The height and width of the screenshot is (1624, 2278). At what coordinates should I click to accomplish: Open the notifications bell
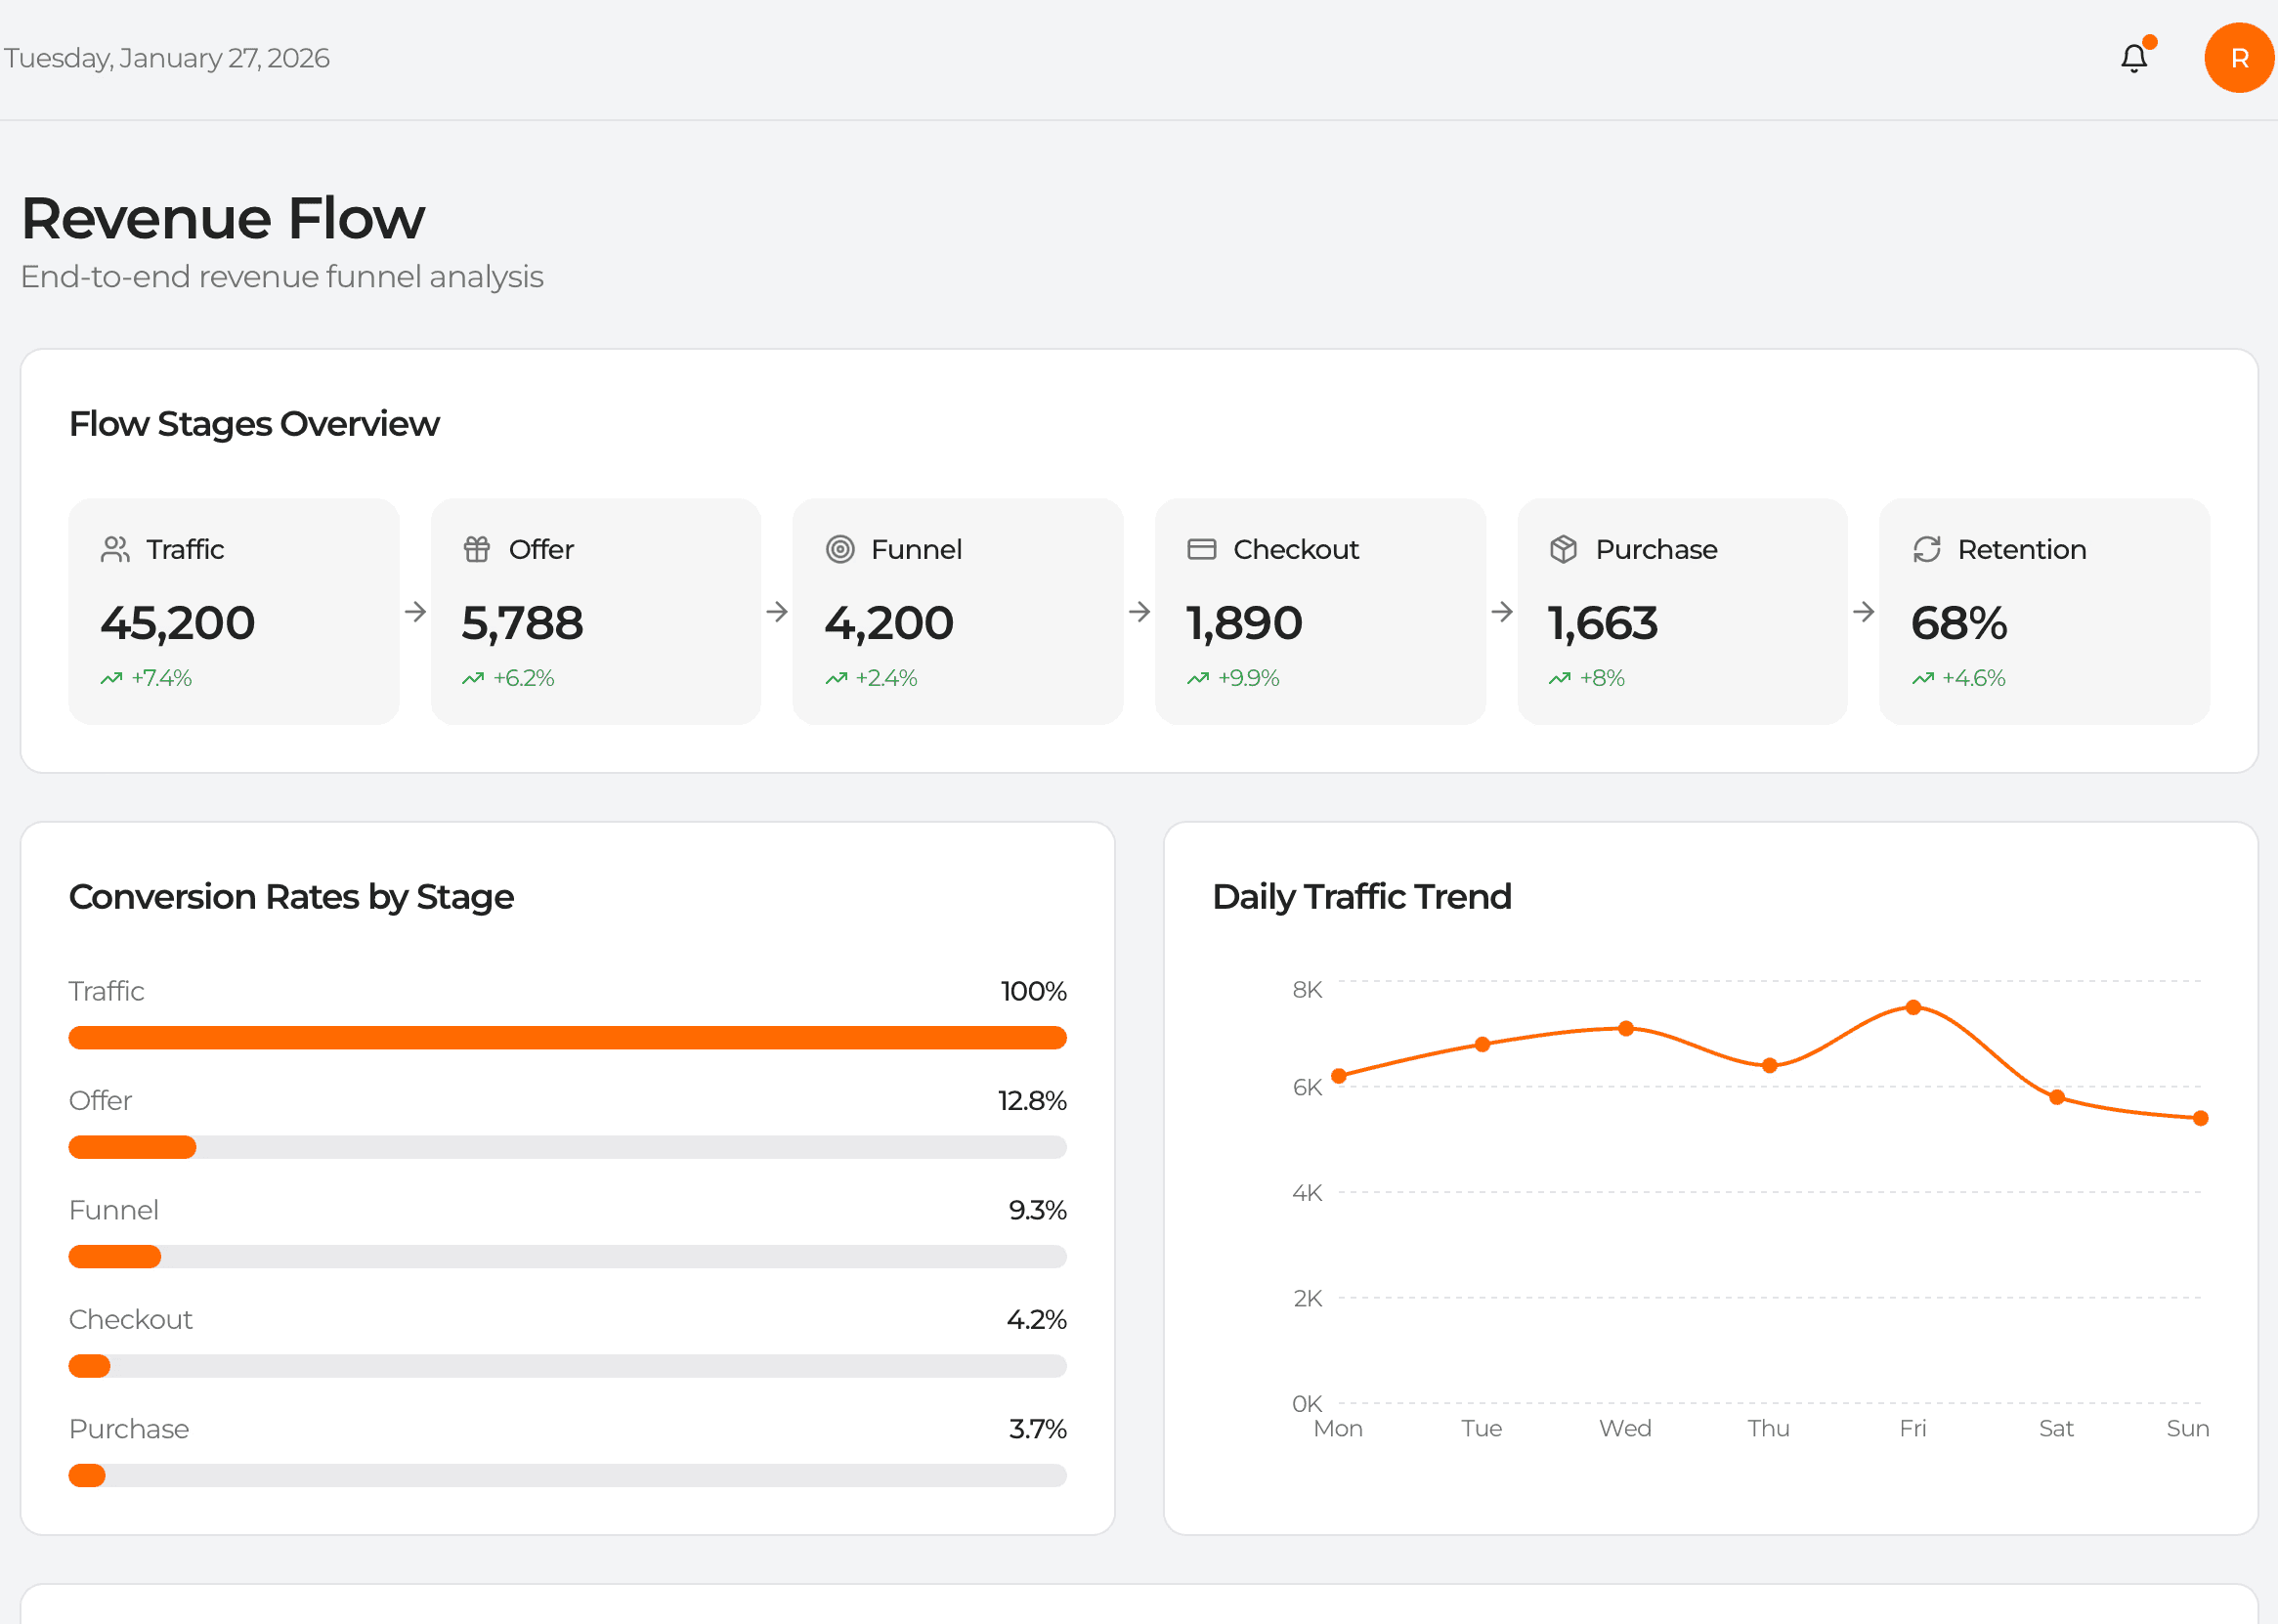(x=2133, y=58)
